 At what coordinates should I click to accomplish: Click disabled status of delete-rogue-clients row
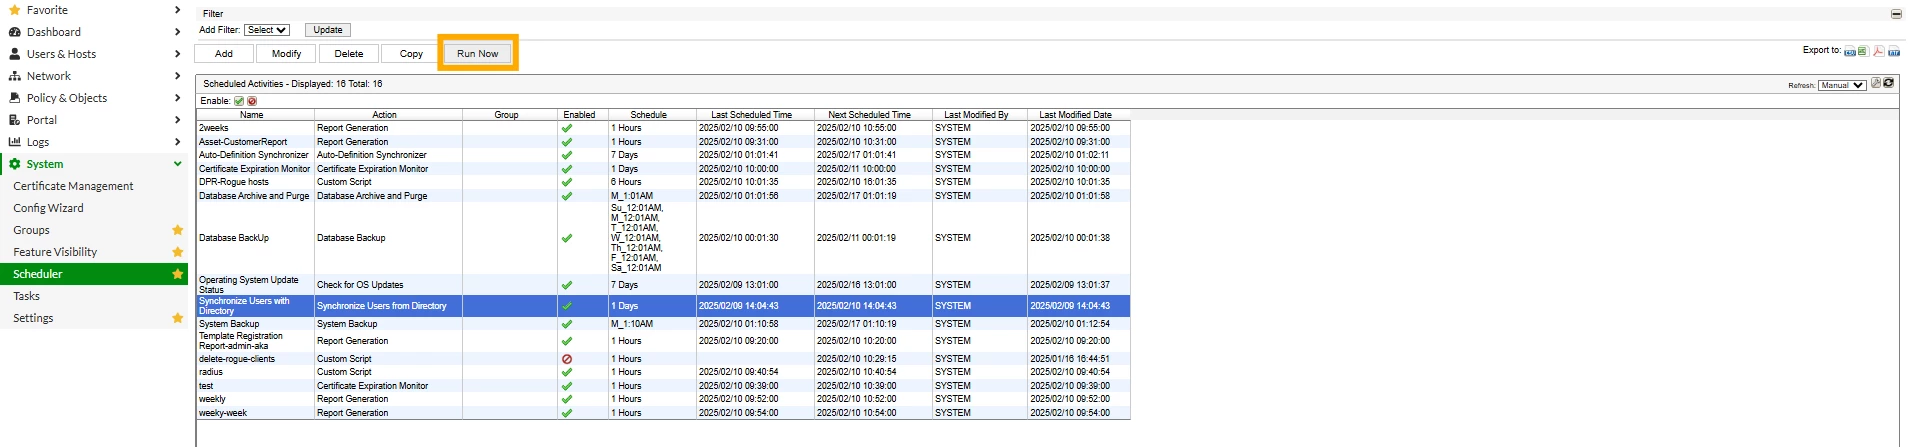pos(567,359)
